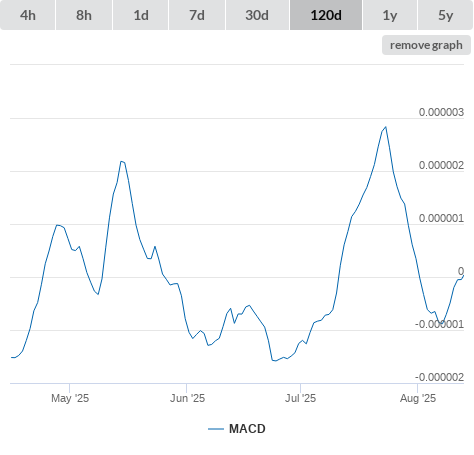Image resolution: width=474 pixels, height=455 pixels.
Task: Click the -0.000002 y-axis label
Action: [x=439, y=377]
